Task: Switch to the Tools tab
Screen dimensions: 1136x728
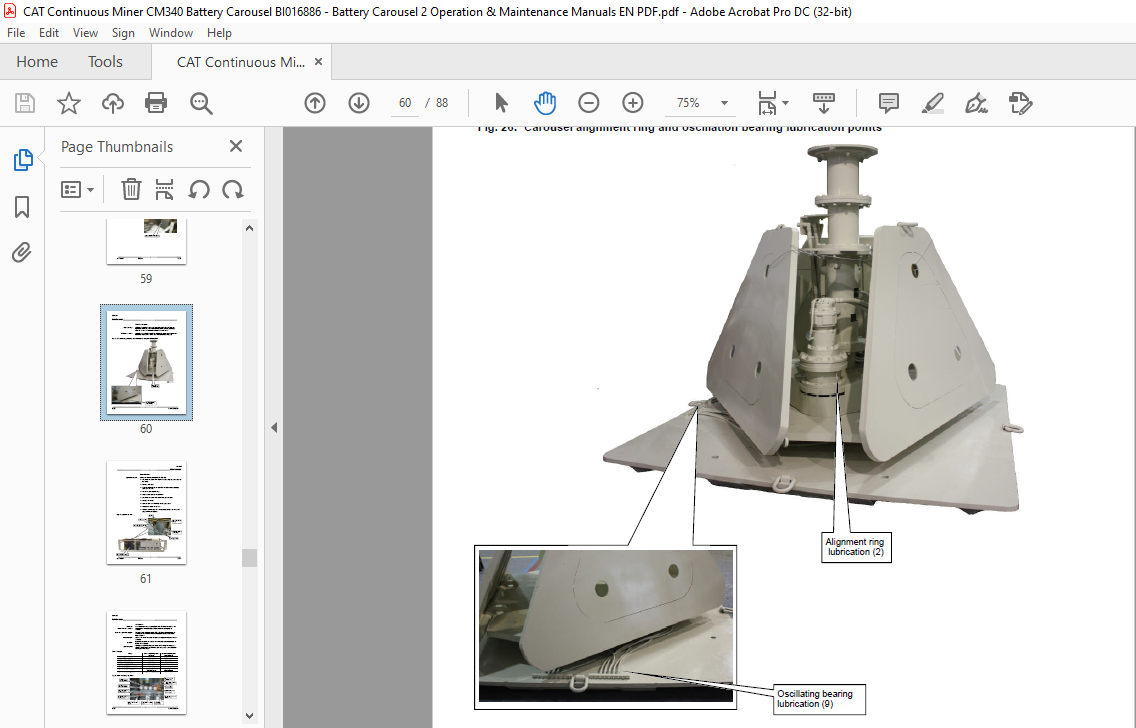Action: (x=105, y=62)
